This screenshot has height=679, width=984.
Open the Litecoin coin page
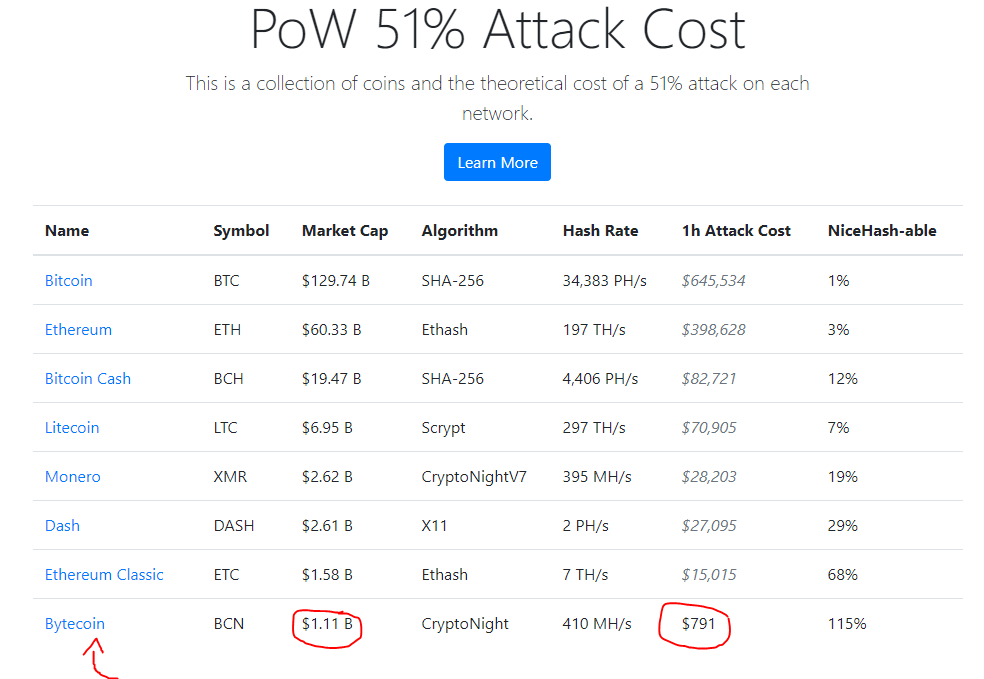pos(72,427)
